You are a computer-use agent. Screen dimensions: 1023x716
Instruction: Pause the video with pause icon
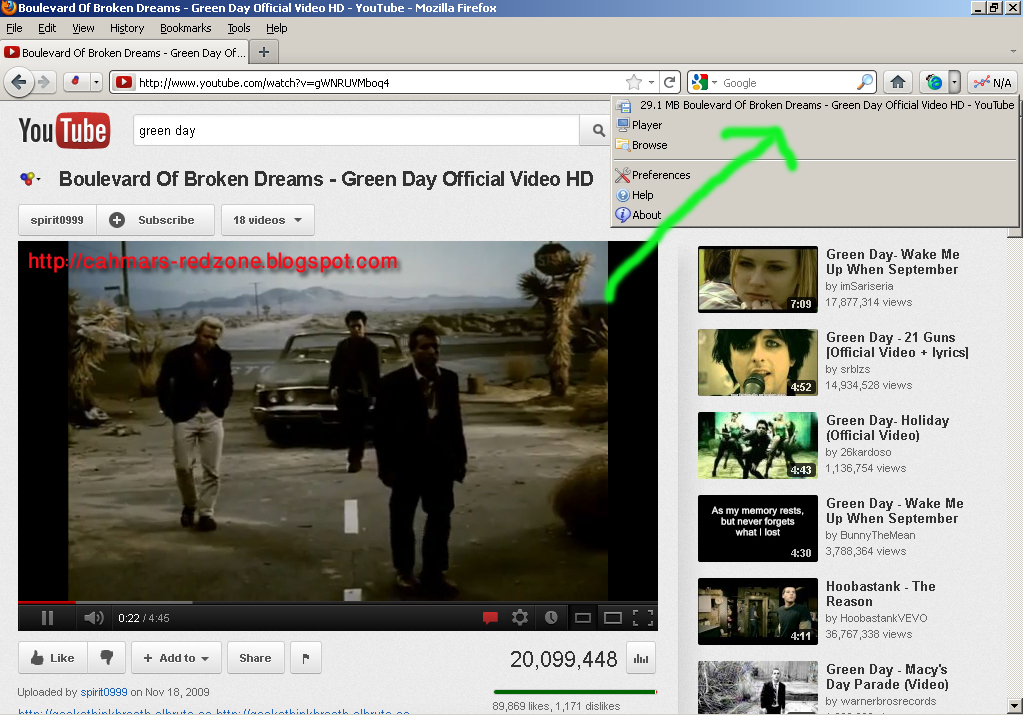point(47,617)
